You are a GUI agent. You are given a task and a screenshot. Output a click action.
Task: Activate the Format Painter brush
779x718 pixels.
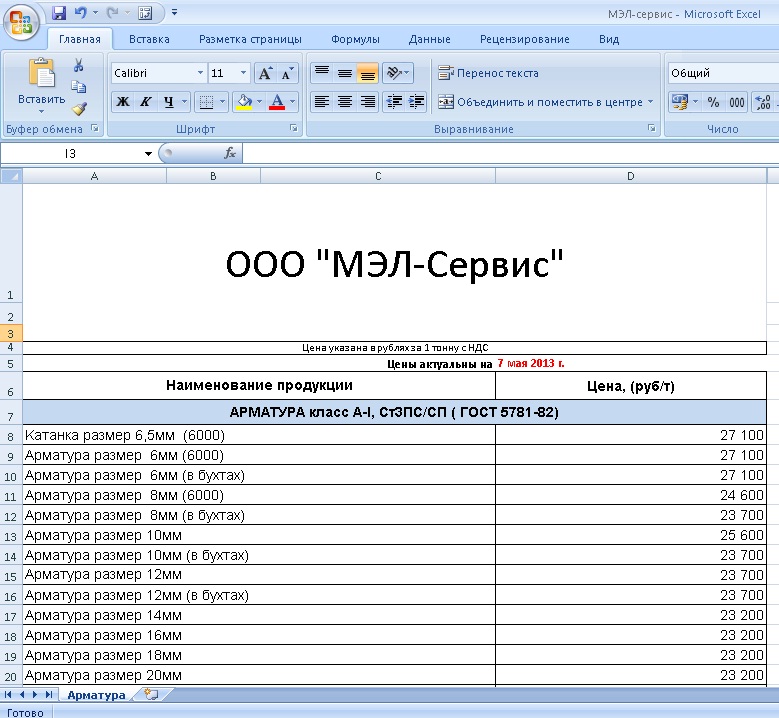[x=79, y=108]
